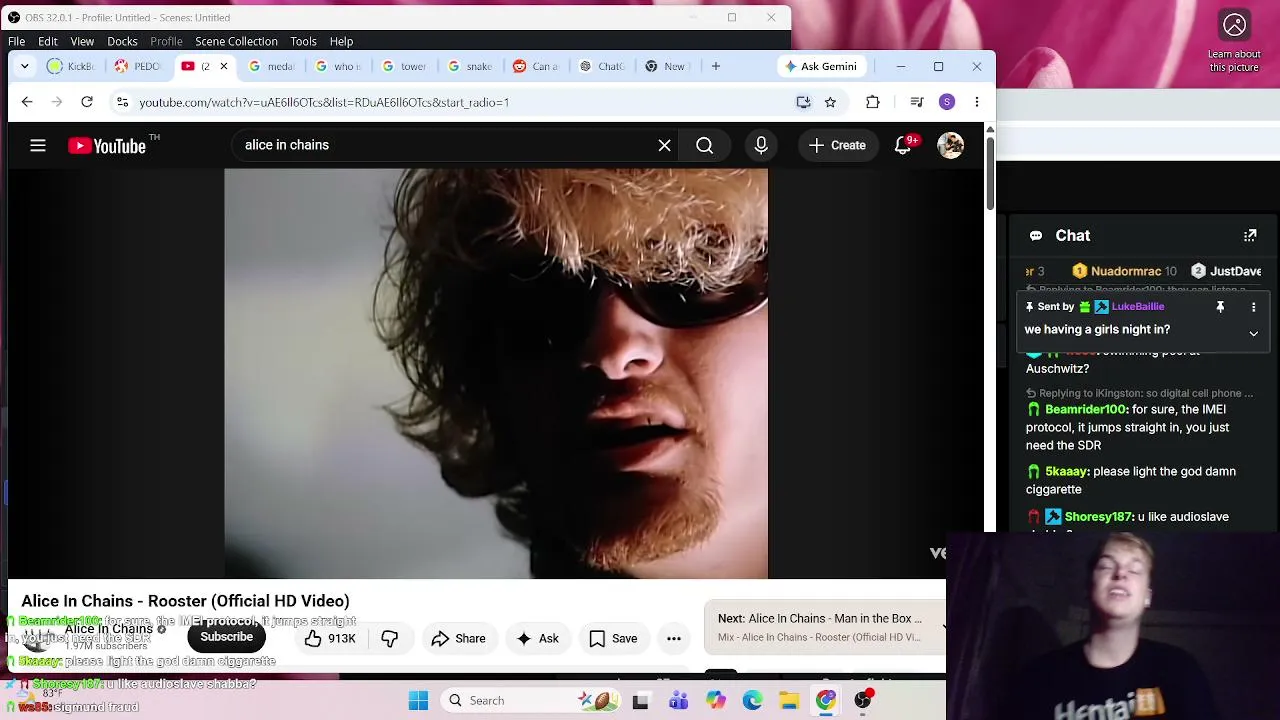Viewport: 1280px width, 720px height.
Task: Go to the YouTube home logo
Action: coord(107,146)
